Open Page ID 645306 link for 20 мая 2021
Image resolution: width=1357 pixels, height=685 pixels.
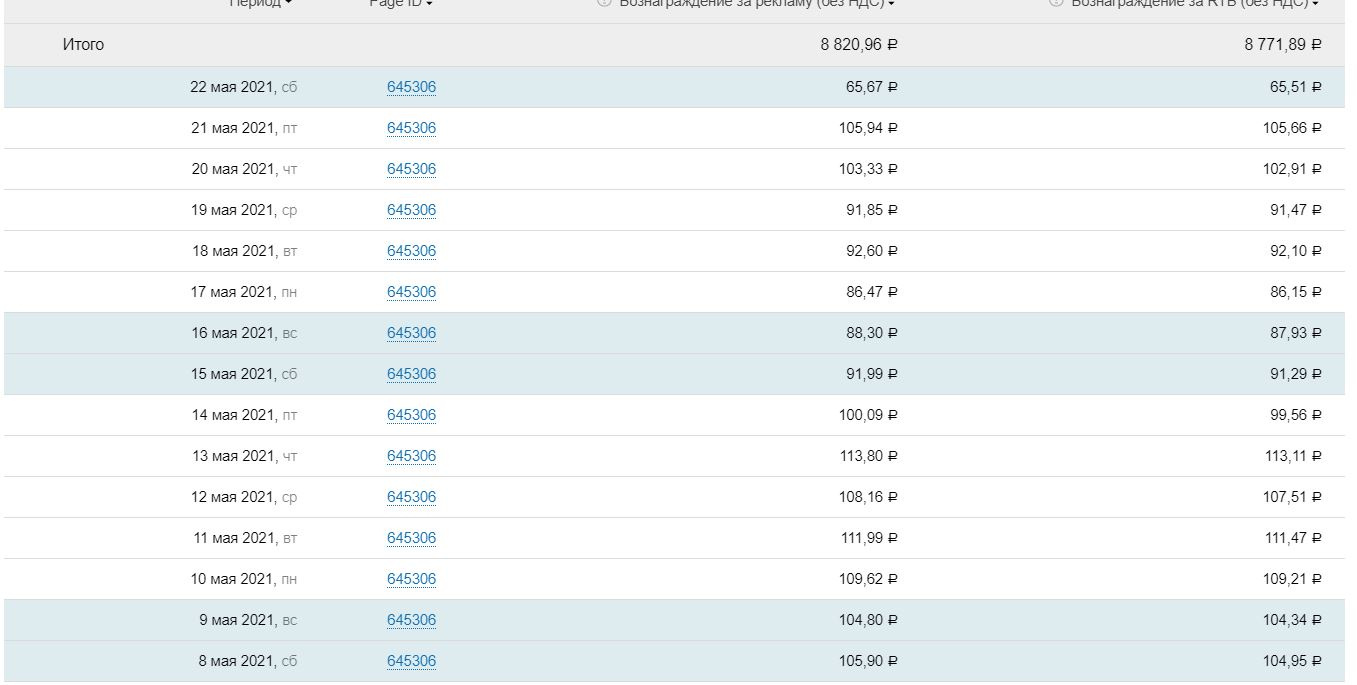click(x=411, y=169)
